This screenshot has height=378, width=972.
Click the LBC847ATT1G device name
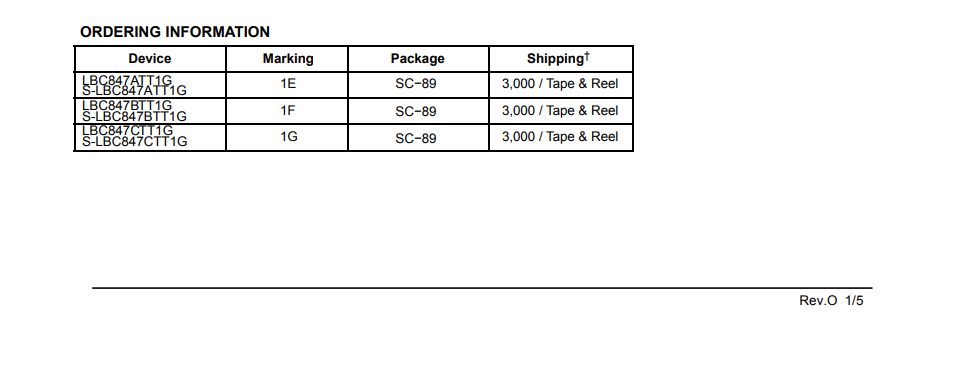tap(127, 79)
